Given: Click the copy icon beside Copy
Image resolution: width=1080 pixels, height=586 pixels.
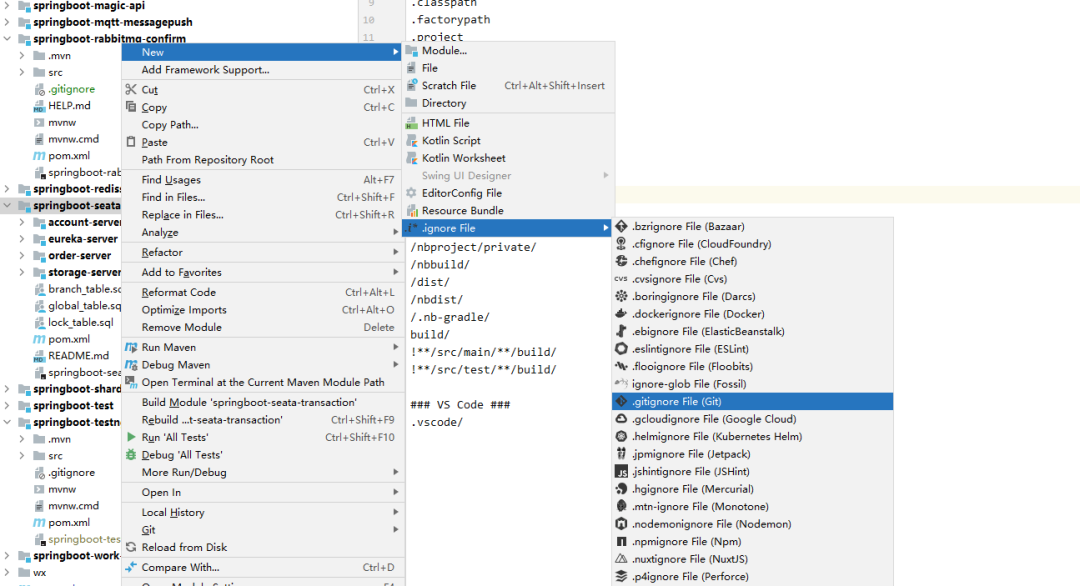Looking at the screenshot, I should pos(131,107).
